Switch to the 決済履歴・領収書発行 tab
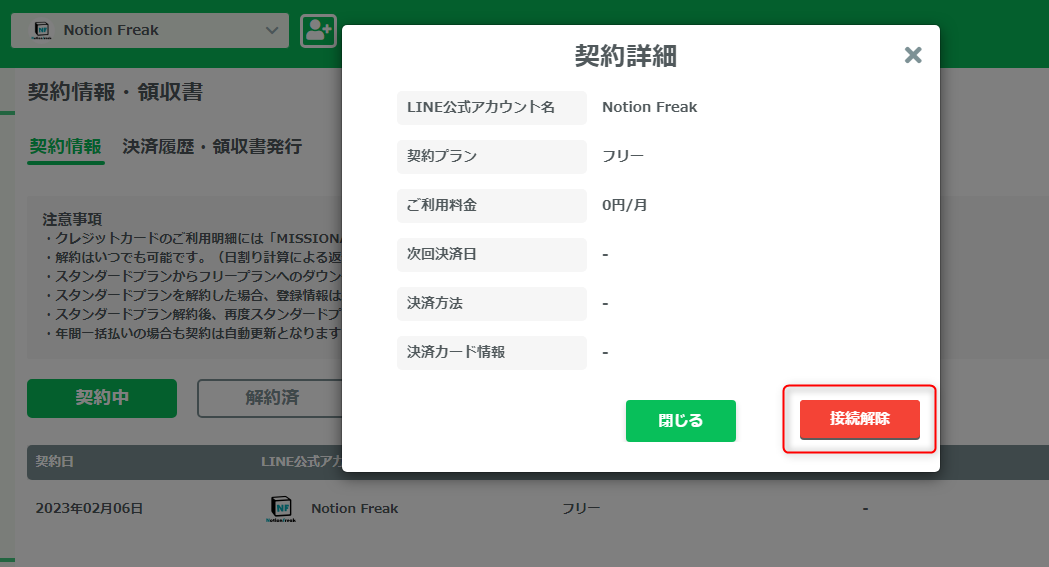1049x567 pixels. pyautogui.click(x=212, y=146)
